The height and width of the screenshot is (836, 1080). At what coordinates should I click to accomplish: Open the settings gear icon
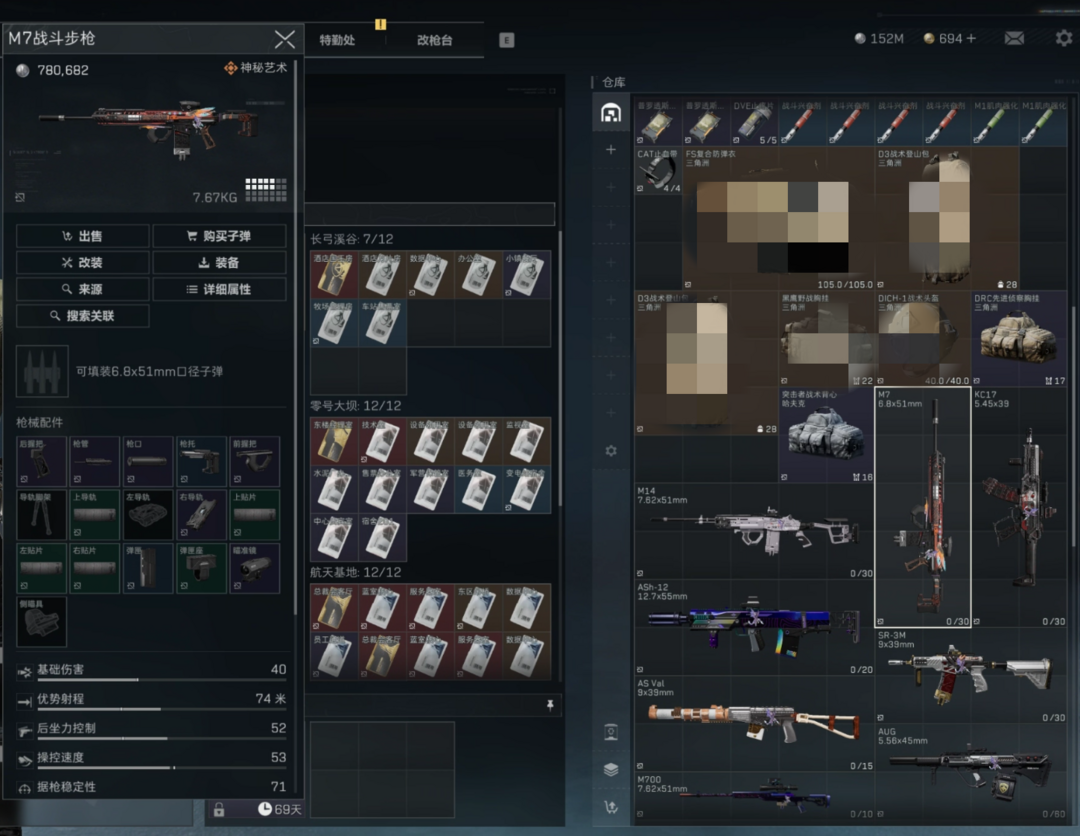[x=1064, y=38]
